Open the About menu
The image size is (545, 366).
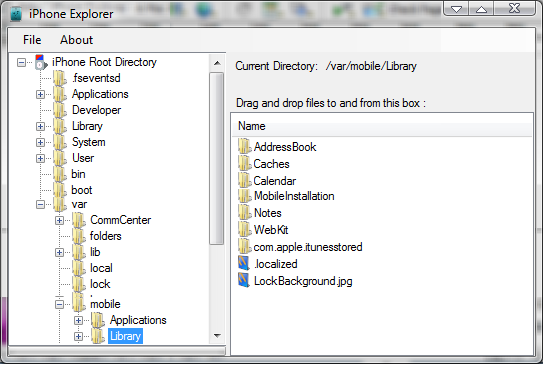click(x=76, y=40)
